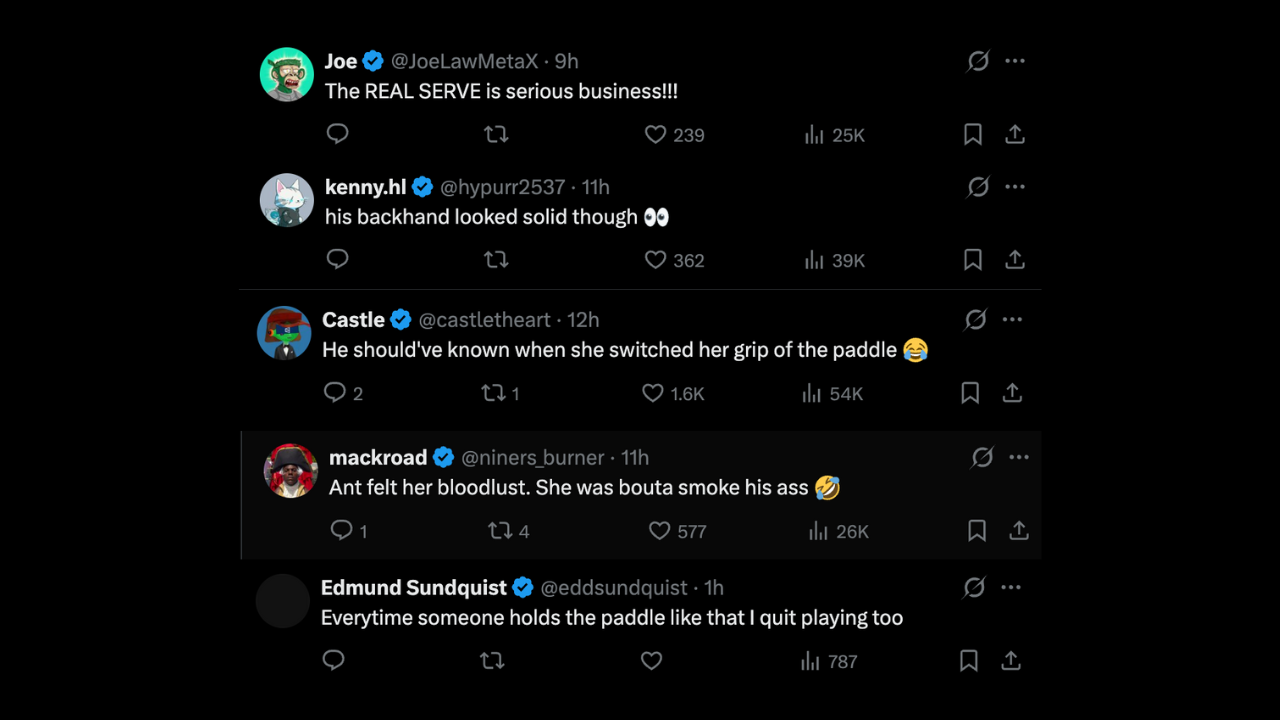
Task: Bookmark mackroad's bloodlust tweet
Action: [977, 531]
